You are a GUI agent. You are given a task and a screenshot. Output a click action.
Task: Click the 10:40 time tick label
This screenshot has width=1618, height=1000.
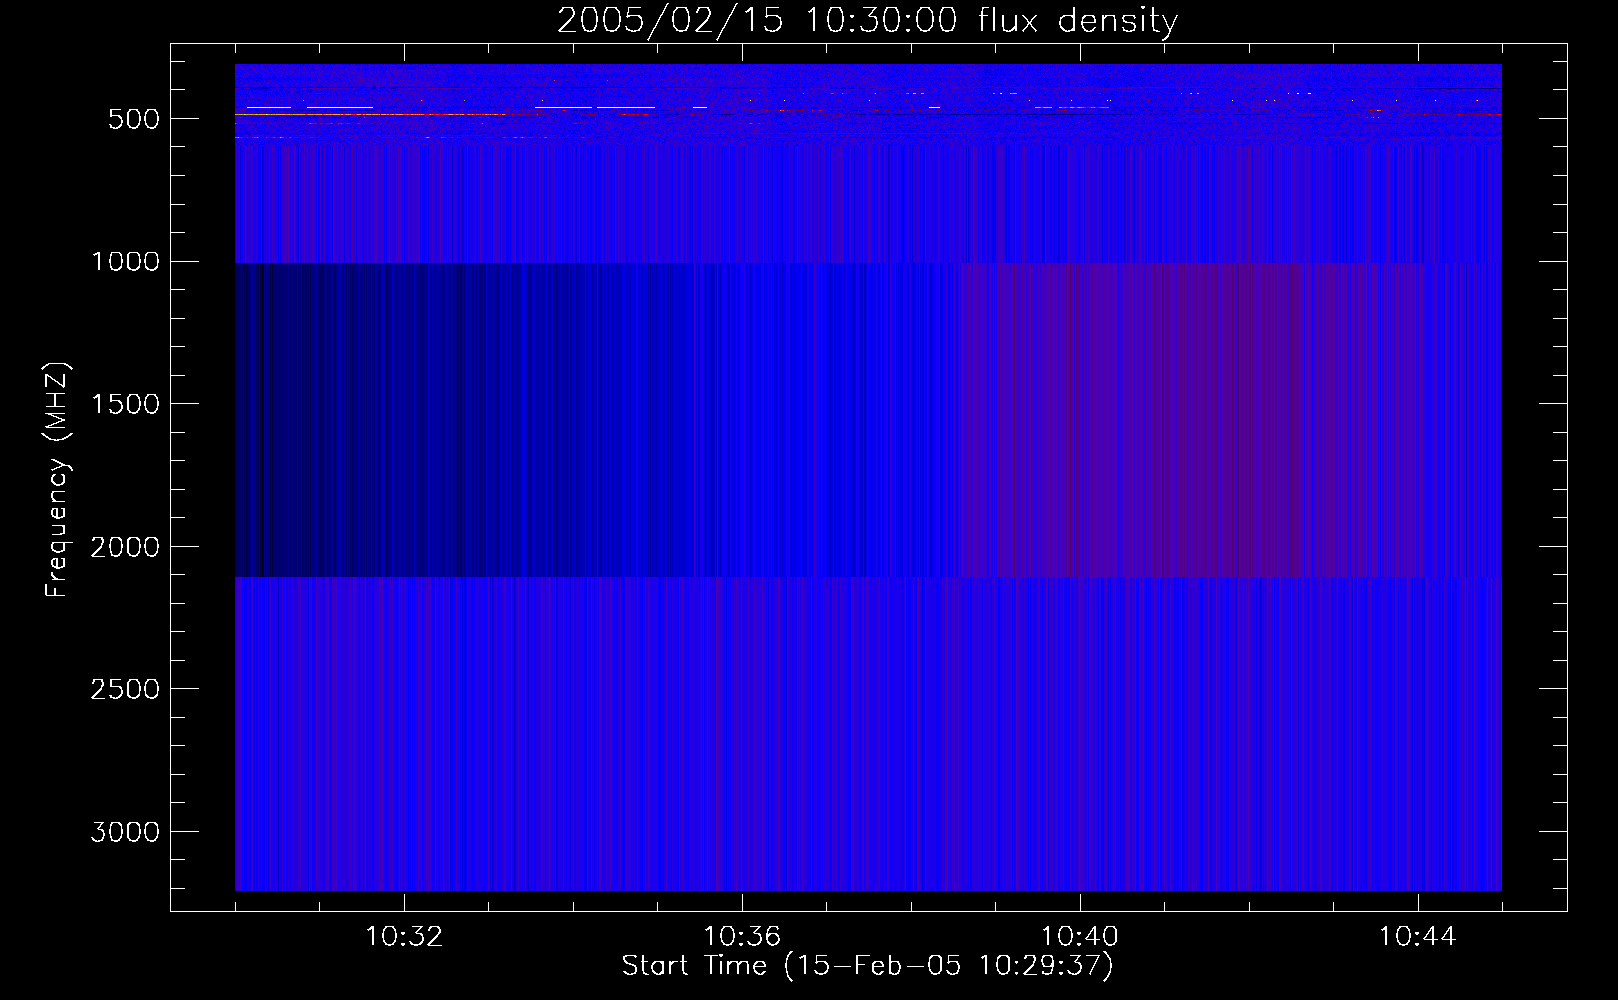coord(1080,937)
